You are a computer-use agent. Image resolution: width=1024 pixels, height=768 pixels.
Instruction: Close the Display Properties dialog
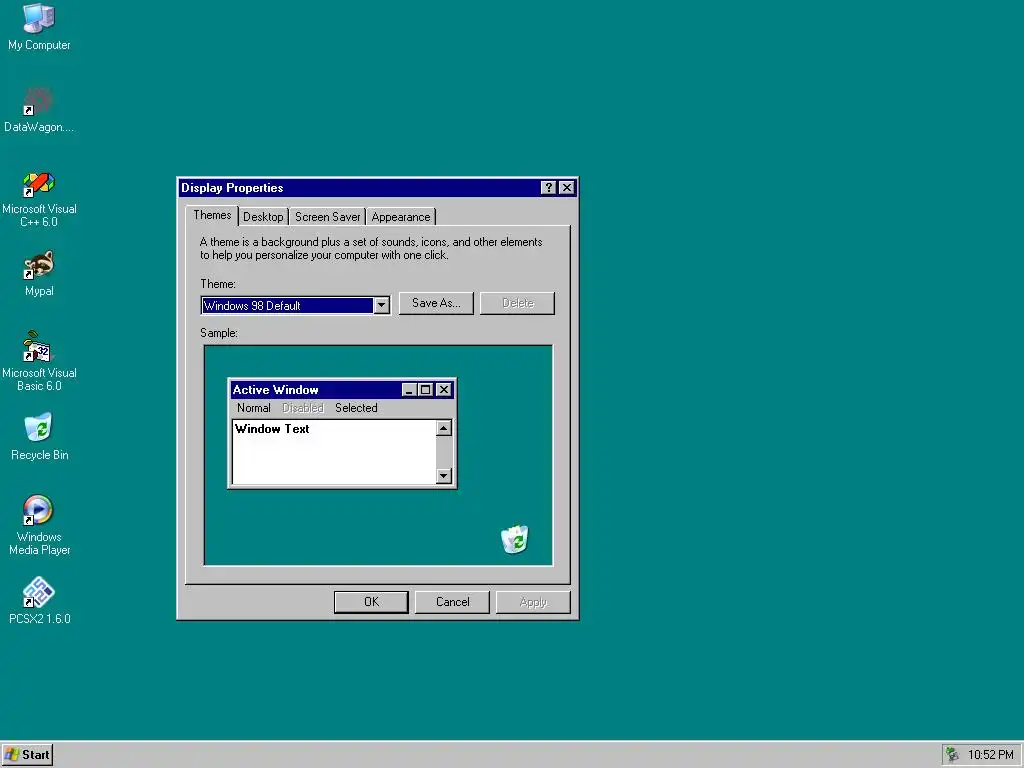point(567,188)
